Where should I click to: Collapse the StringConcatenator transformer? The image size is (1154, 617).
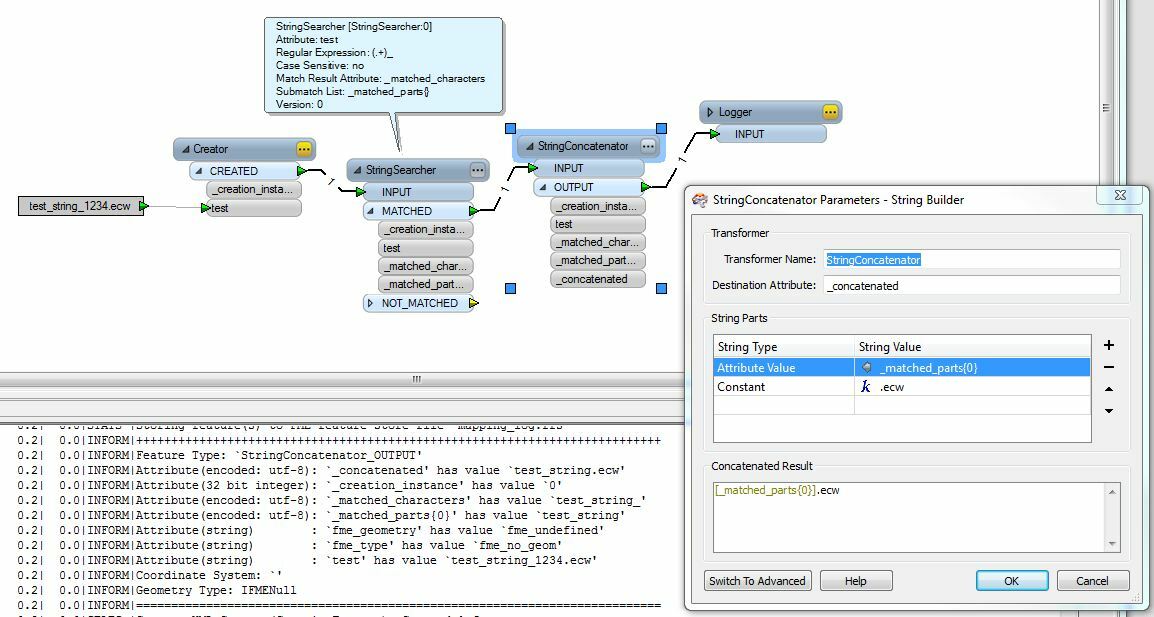[528, 146]
